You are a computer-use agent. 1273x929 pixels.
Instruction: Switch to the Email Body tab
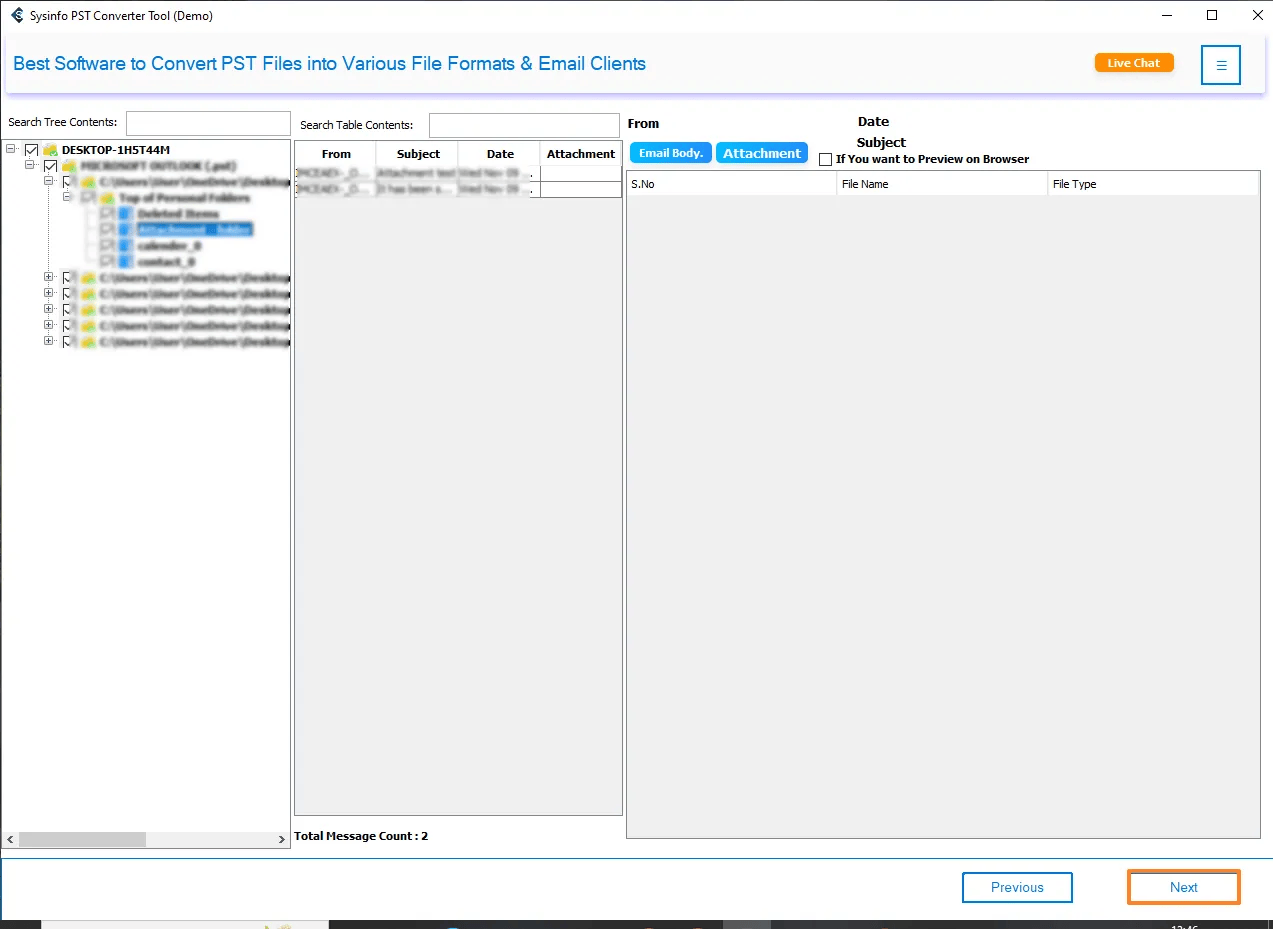(671, 153)
